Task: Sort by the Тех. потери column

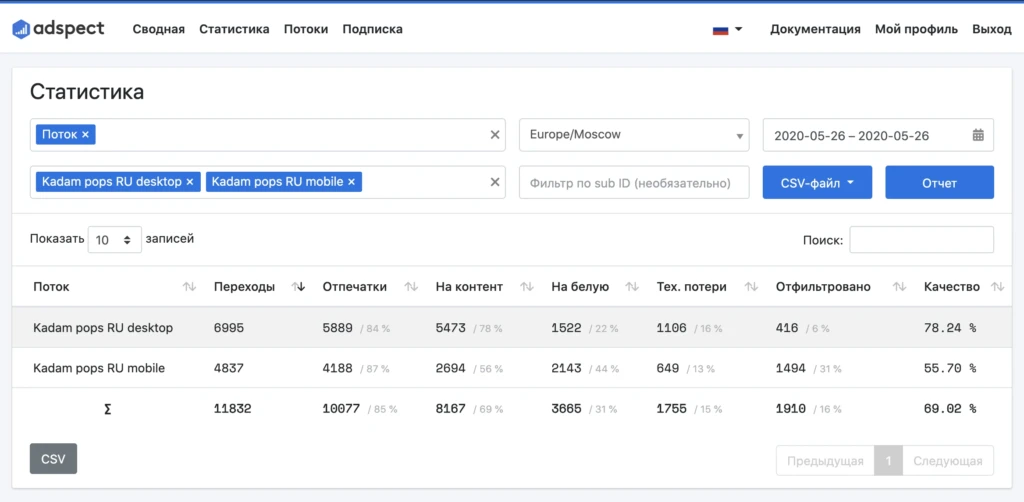Action: [751, 287]
